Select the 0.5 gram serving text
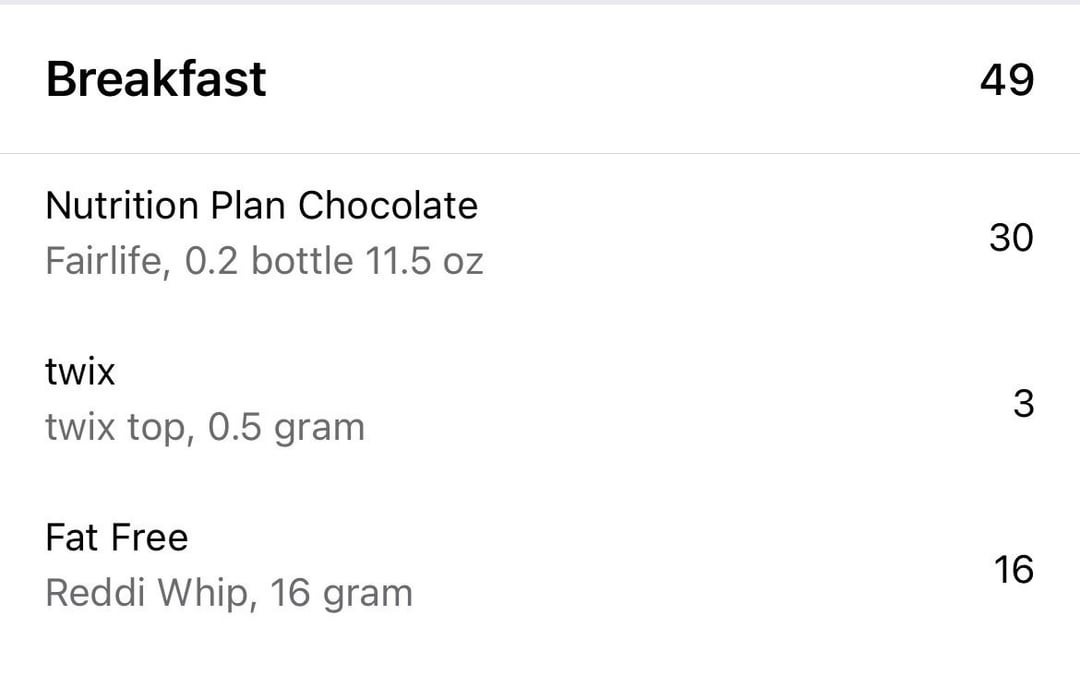The height and width of the screenshot is (686, 1080). point(286,427)
